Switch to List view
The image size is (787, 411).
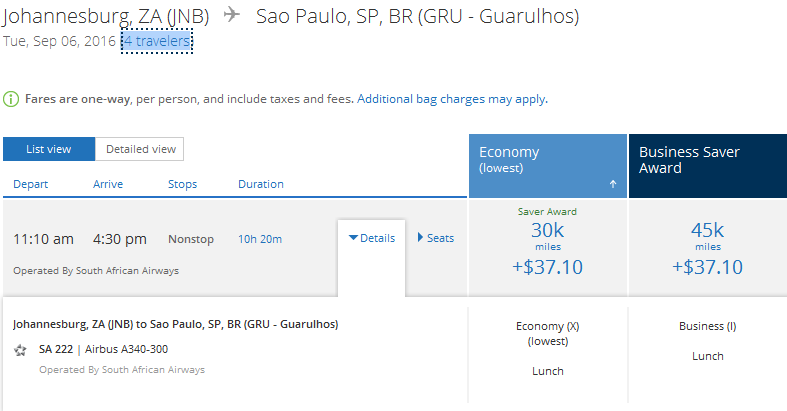coord(49,149)
